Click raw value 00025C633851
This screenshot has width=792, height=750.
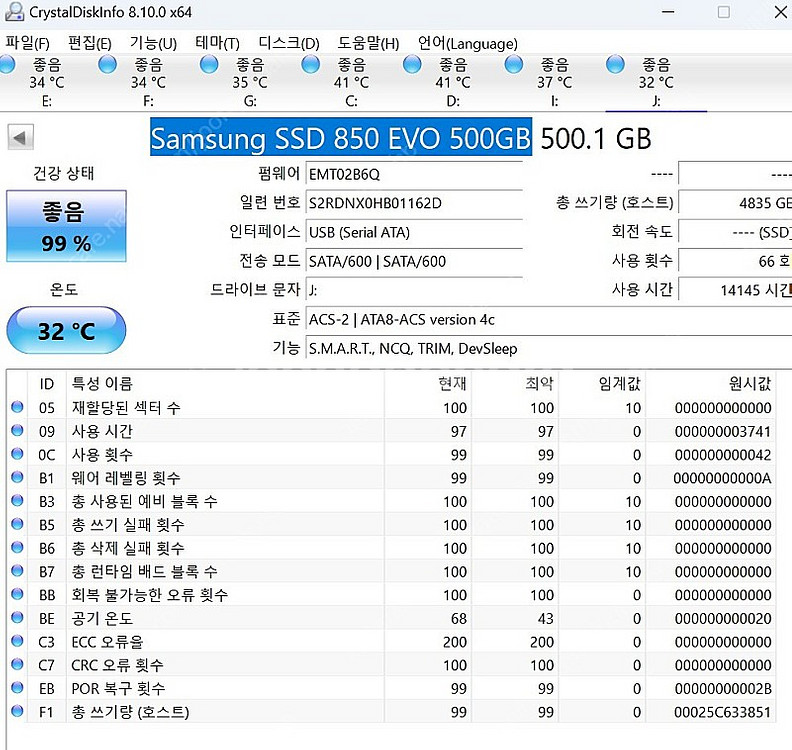[722, 712]
